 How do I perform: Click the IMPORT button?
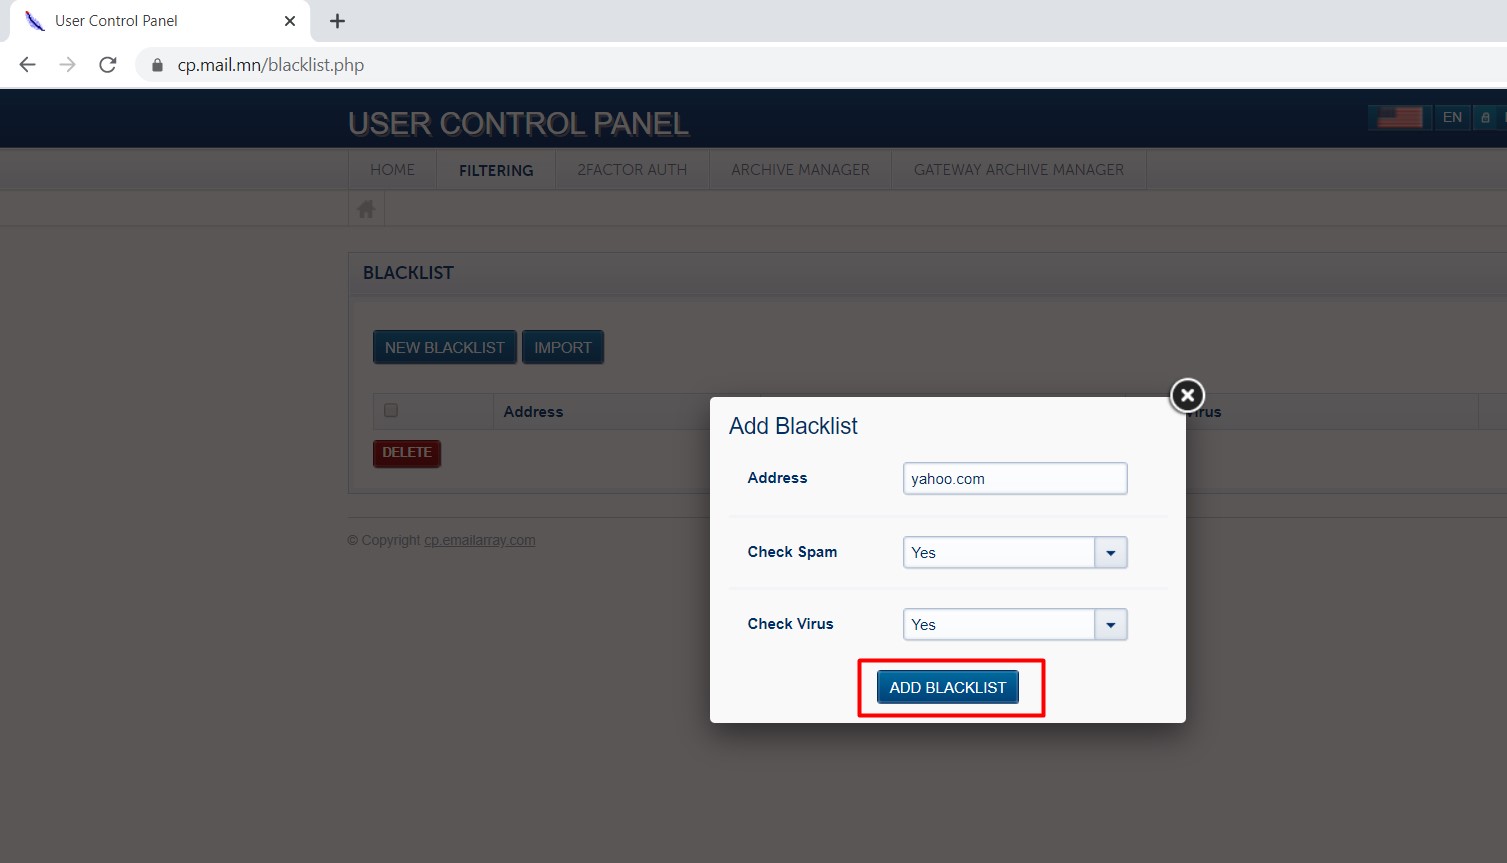[563, 347]
